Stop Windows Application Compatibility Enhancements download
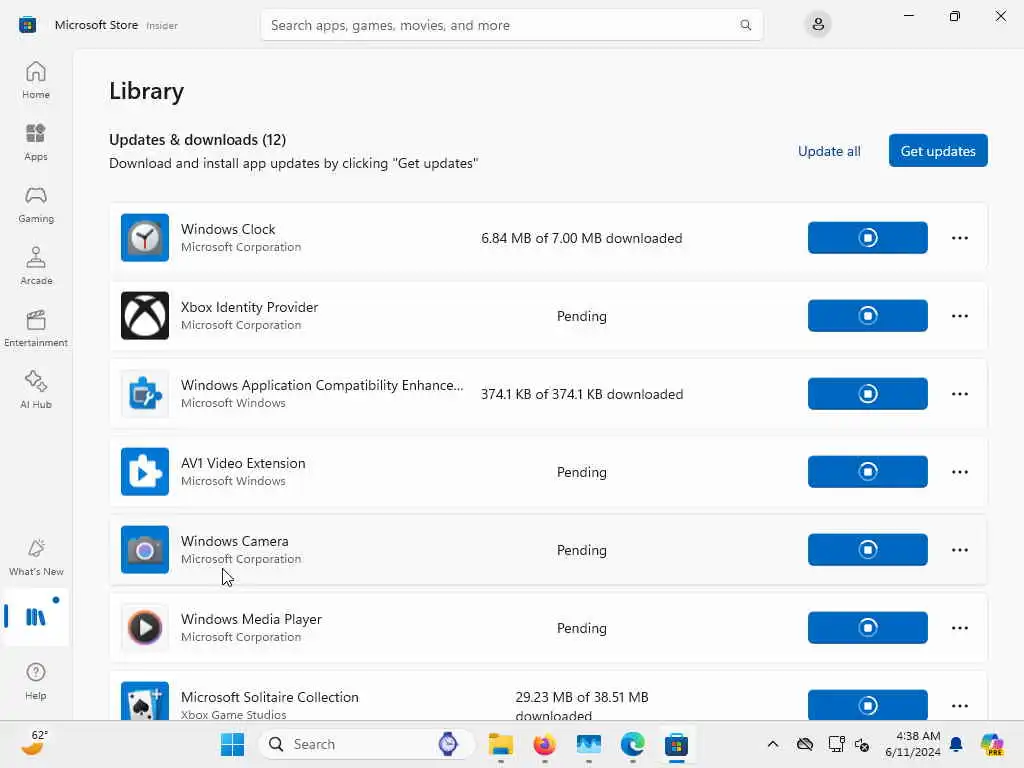Viewport: 1024px width, 768px height. pos(867,394)
